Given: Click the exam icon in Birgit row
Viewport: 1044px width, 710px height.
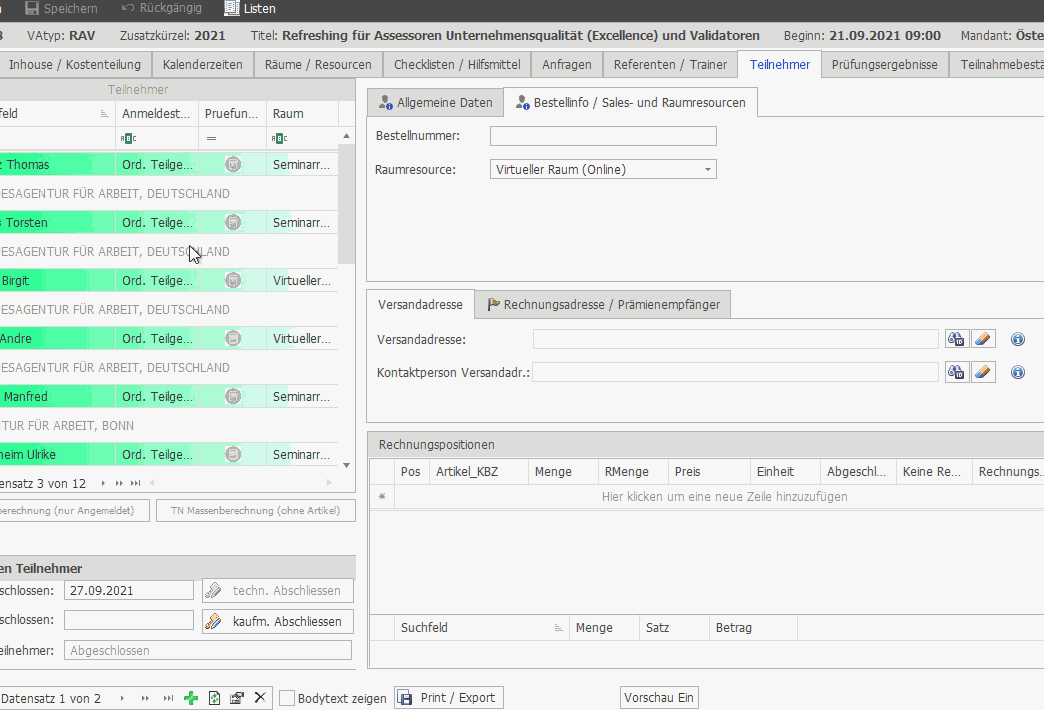Looking at the screenshot, I should [x=233, y=280].
